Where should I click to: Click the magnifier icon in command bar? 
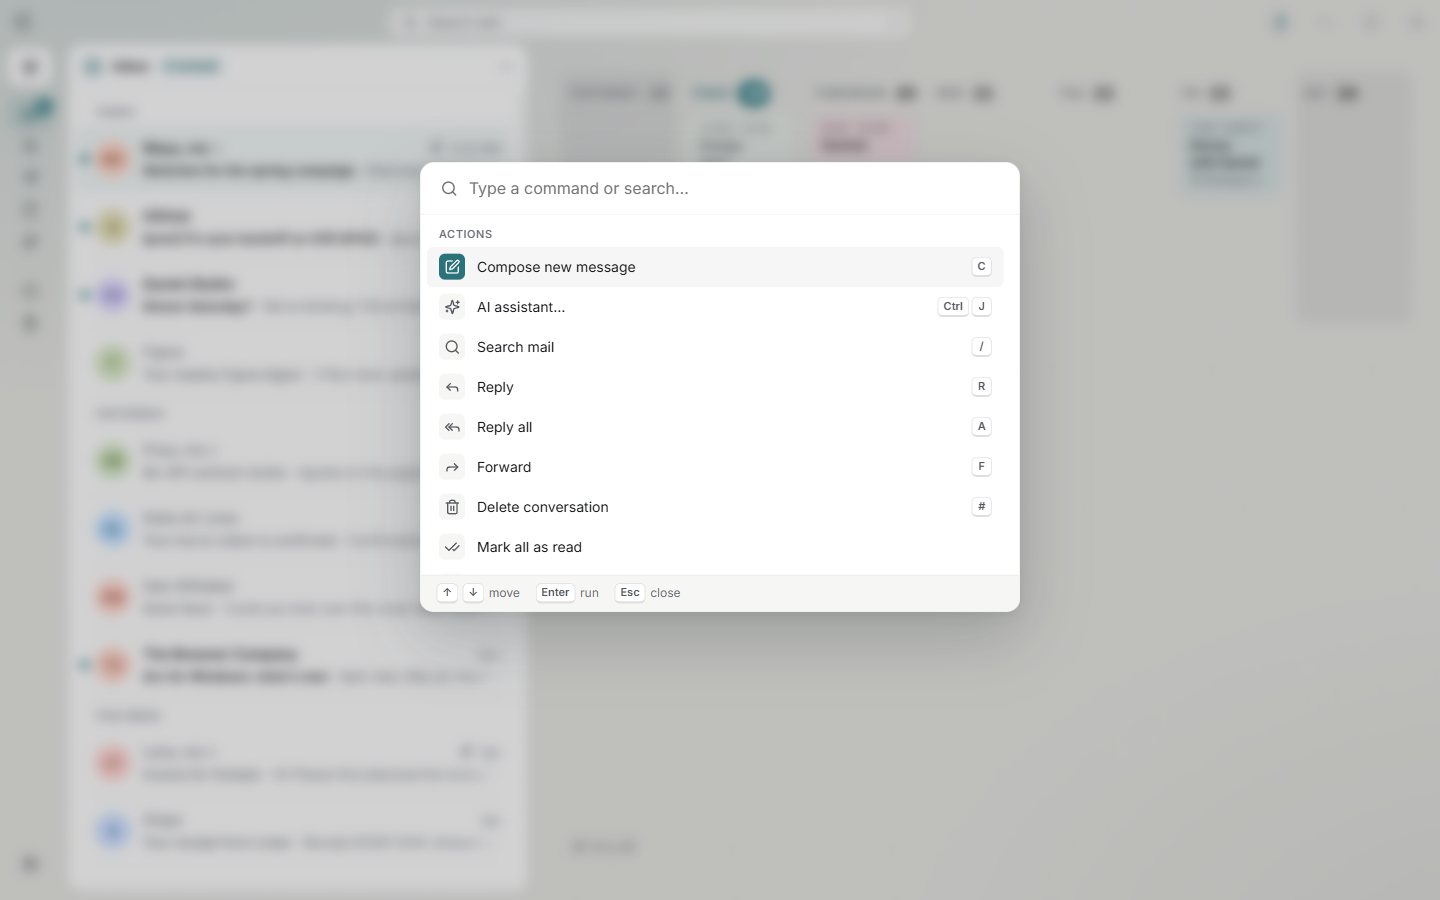pyautogui.click(x=449, y=188)
